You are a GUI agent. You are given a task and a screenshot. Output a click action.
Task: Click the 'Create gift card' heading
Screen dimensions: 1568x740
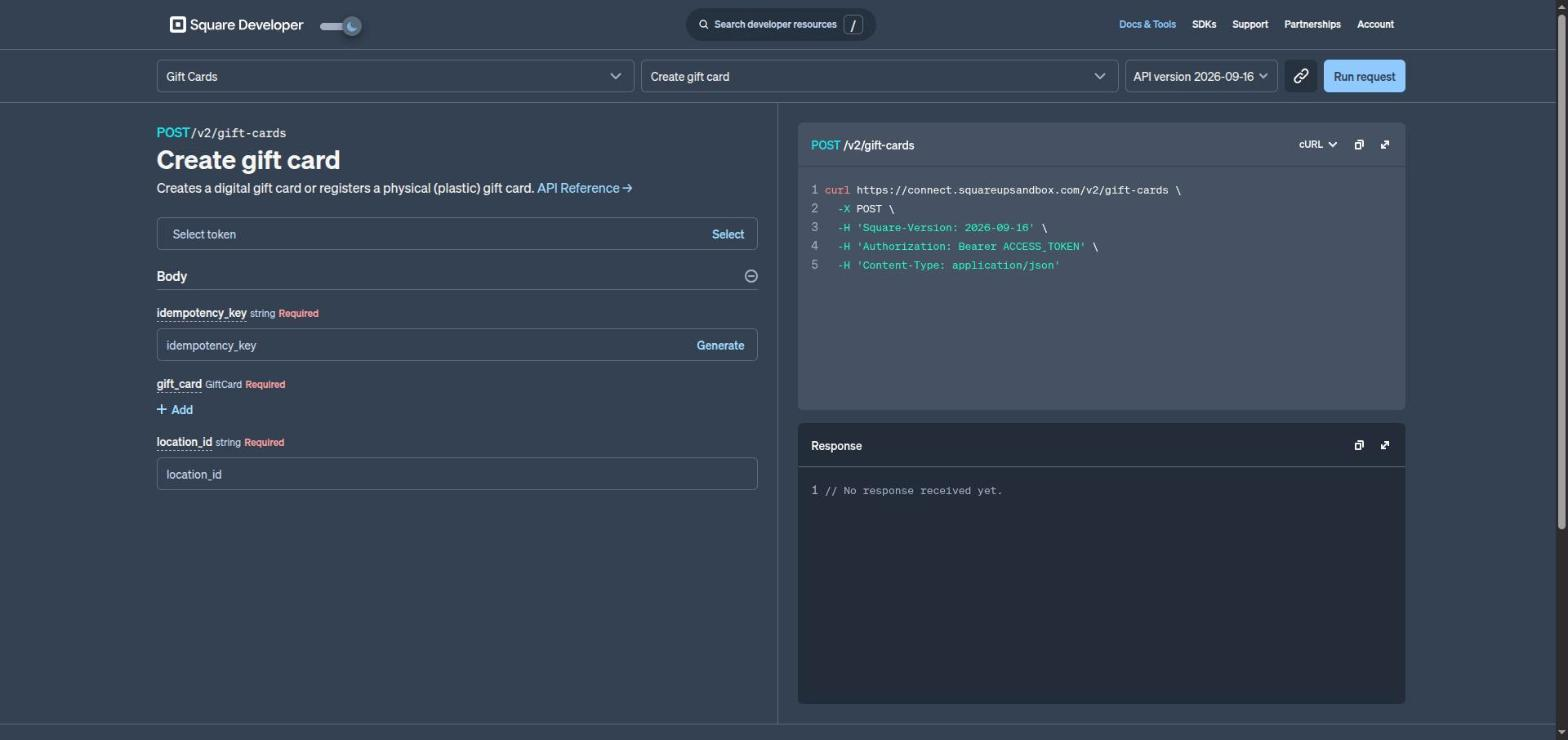pos(248,160)
